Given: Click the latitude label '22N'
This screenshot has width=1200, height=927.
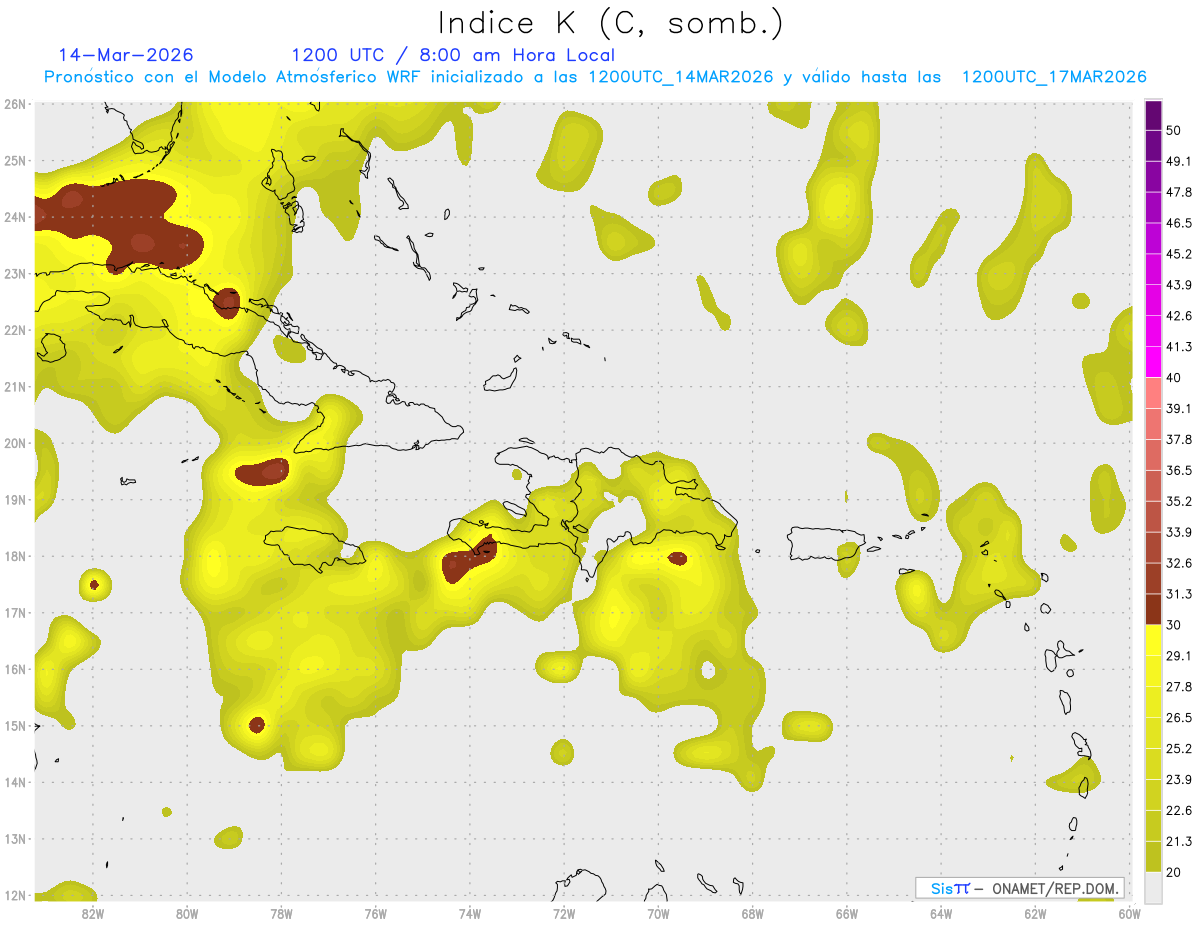Looking at the screenshot, I should tap(15, 330).
